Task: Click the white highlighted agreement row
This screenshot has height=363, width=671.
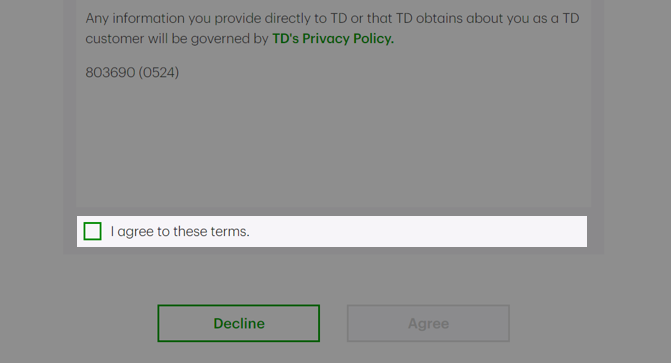Action: click(332, 231)
